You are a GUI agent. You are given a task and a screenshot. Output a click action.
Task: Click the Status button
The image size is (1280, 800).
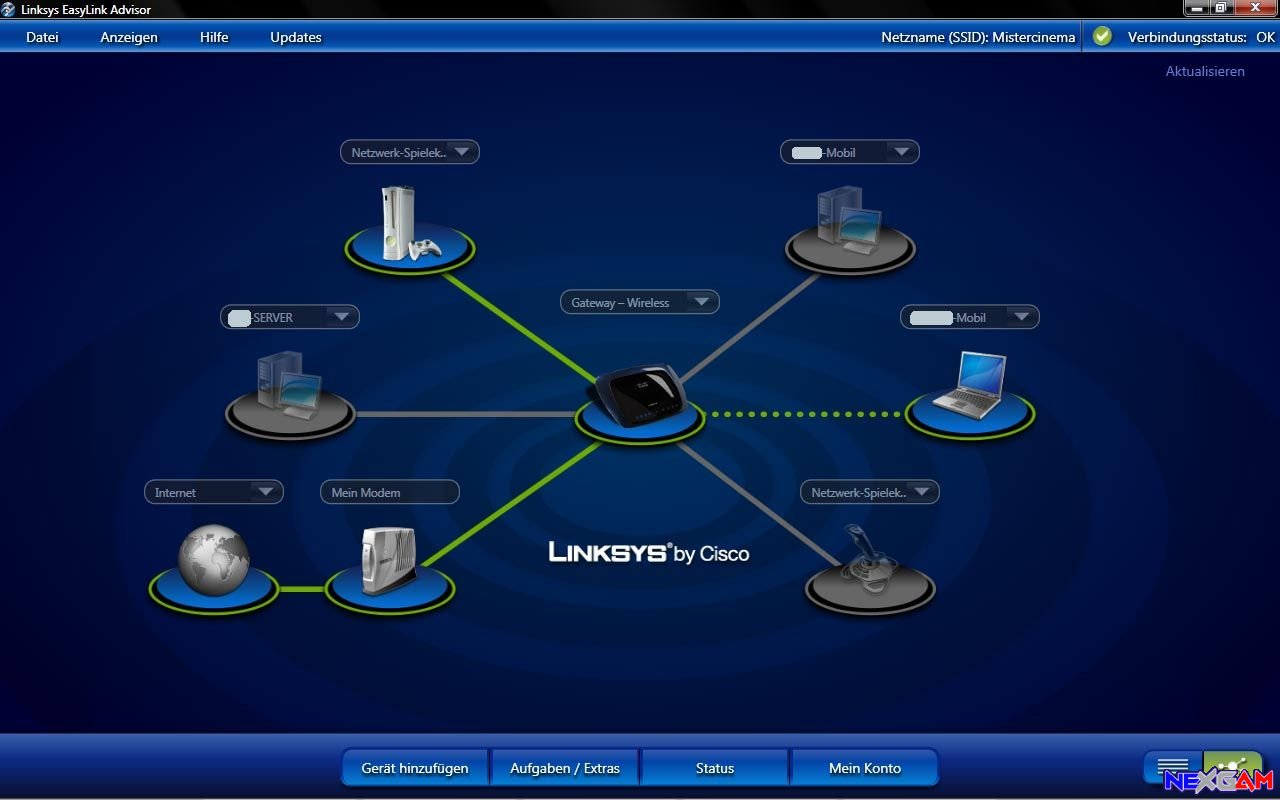(x=715, y=768)
